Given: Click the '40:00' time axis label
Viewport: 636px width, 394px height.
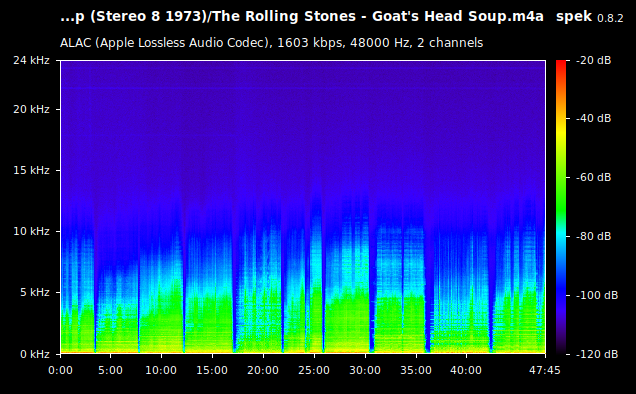Looking at the screenshot, I should tap(466, 370).
